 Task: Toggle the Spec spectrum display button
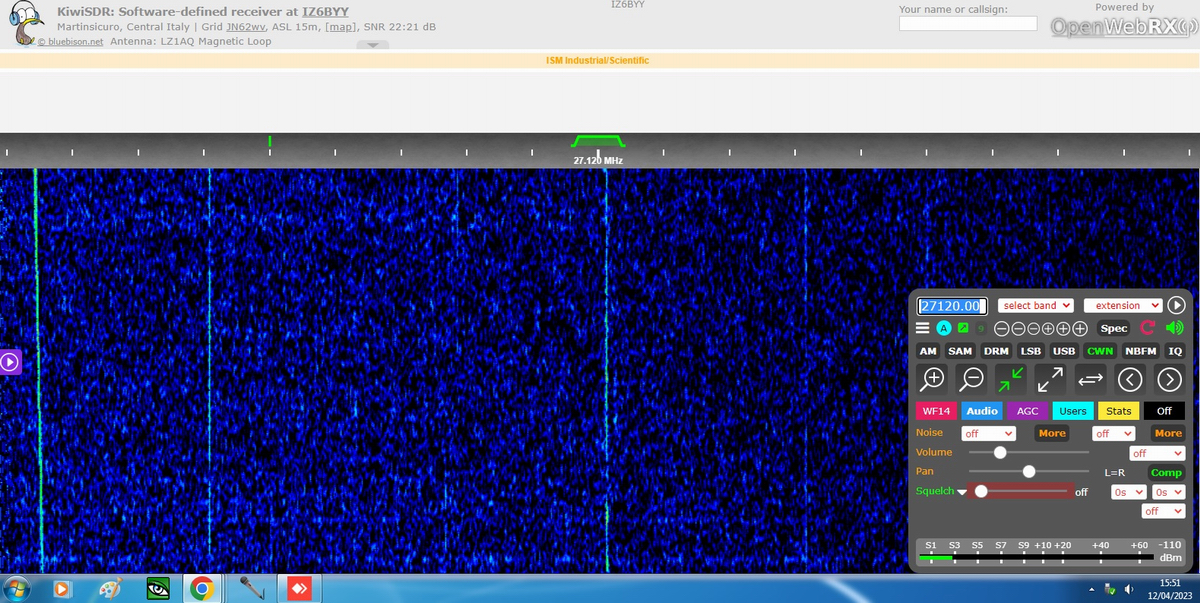1113,328
